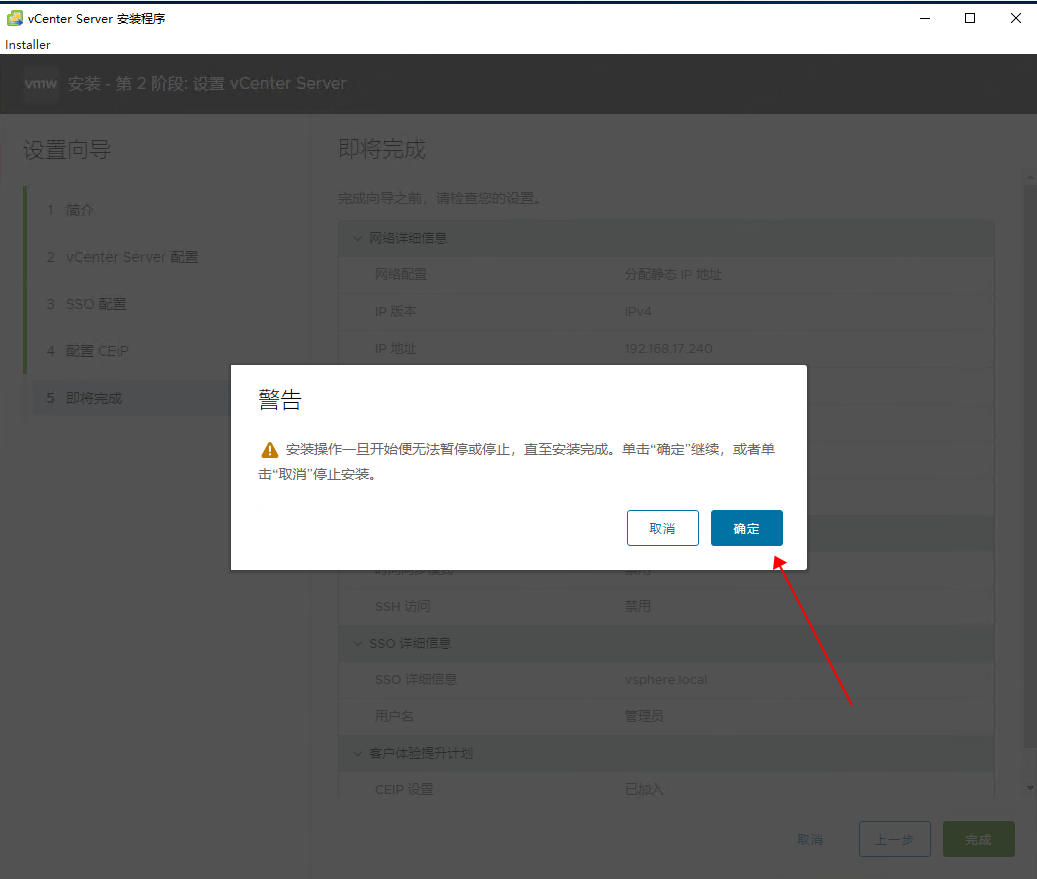Click the value 分配静态 IP 地址
The width and height of the screenshot is (1037, 879).
[x=673, y=274]
